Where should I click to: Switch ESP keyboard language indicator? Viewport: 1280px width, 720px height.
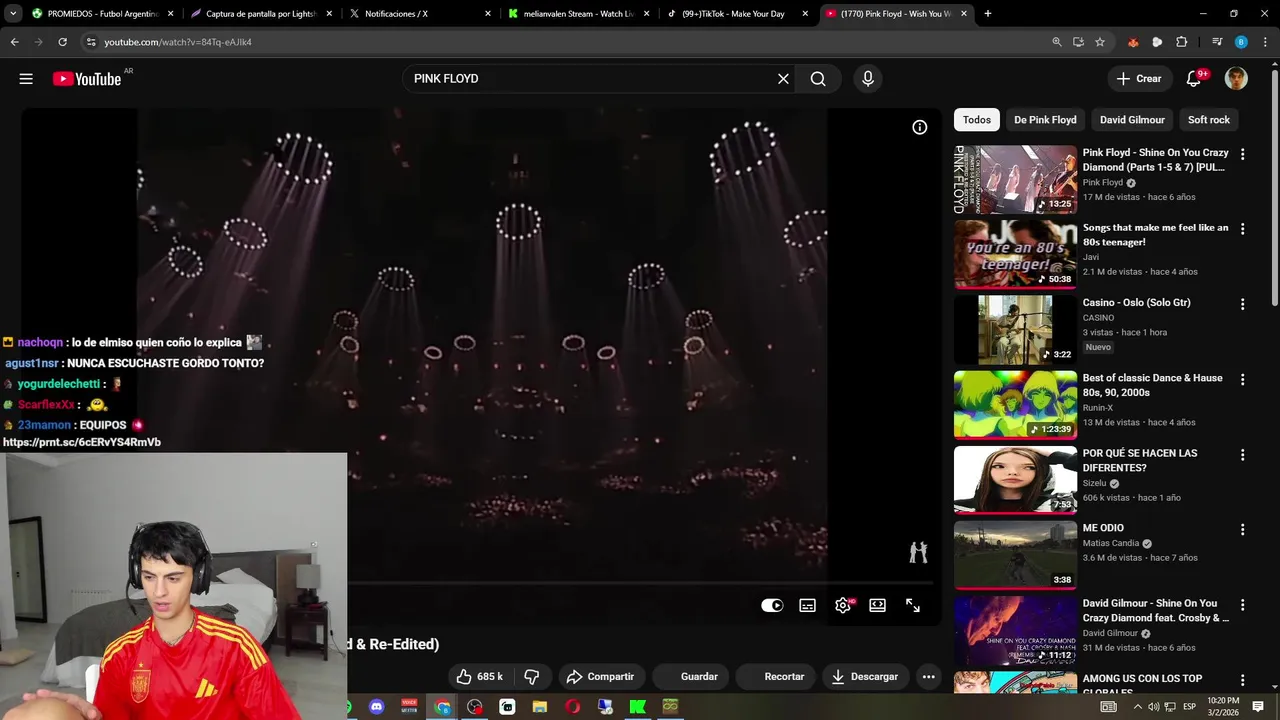click(x=1192, y=707)
